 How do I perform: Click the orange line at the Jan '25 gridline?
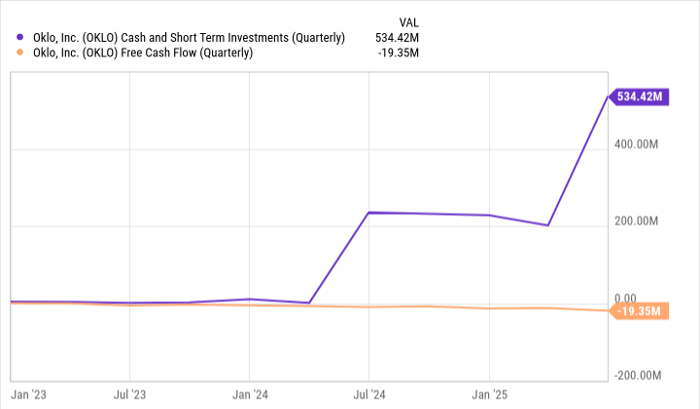[488, 308]
